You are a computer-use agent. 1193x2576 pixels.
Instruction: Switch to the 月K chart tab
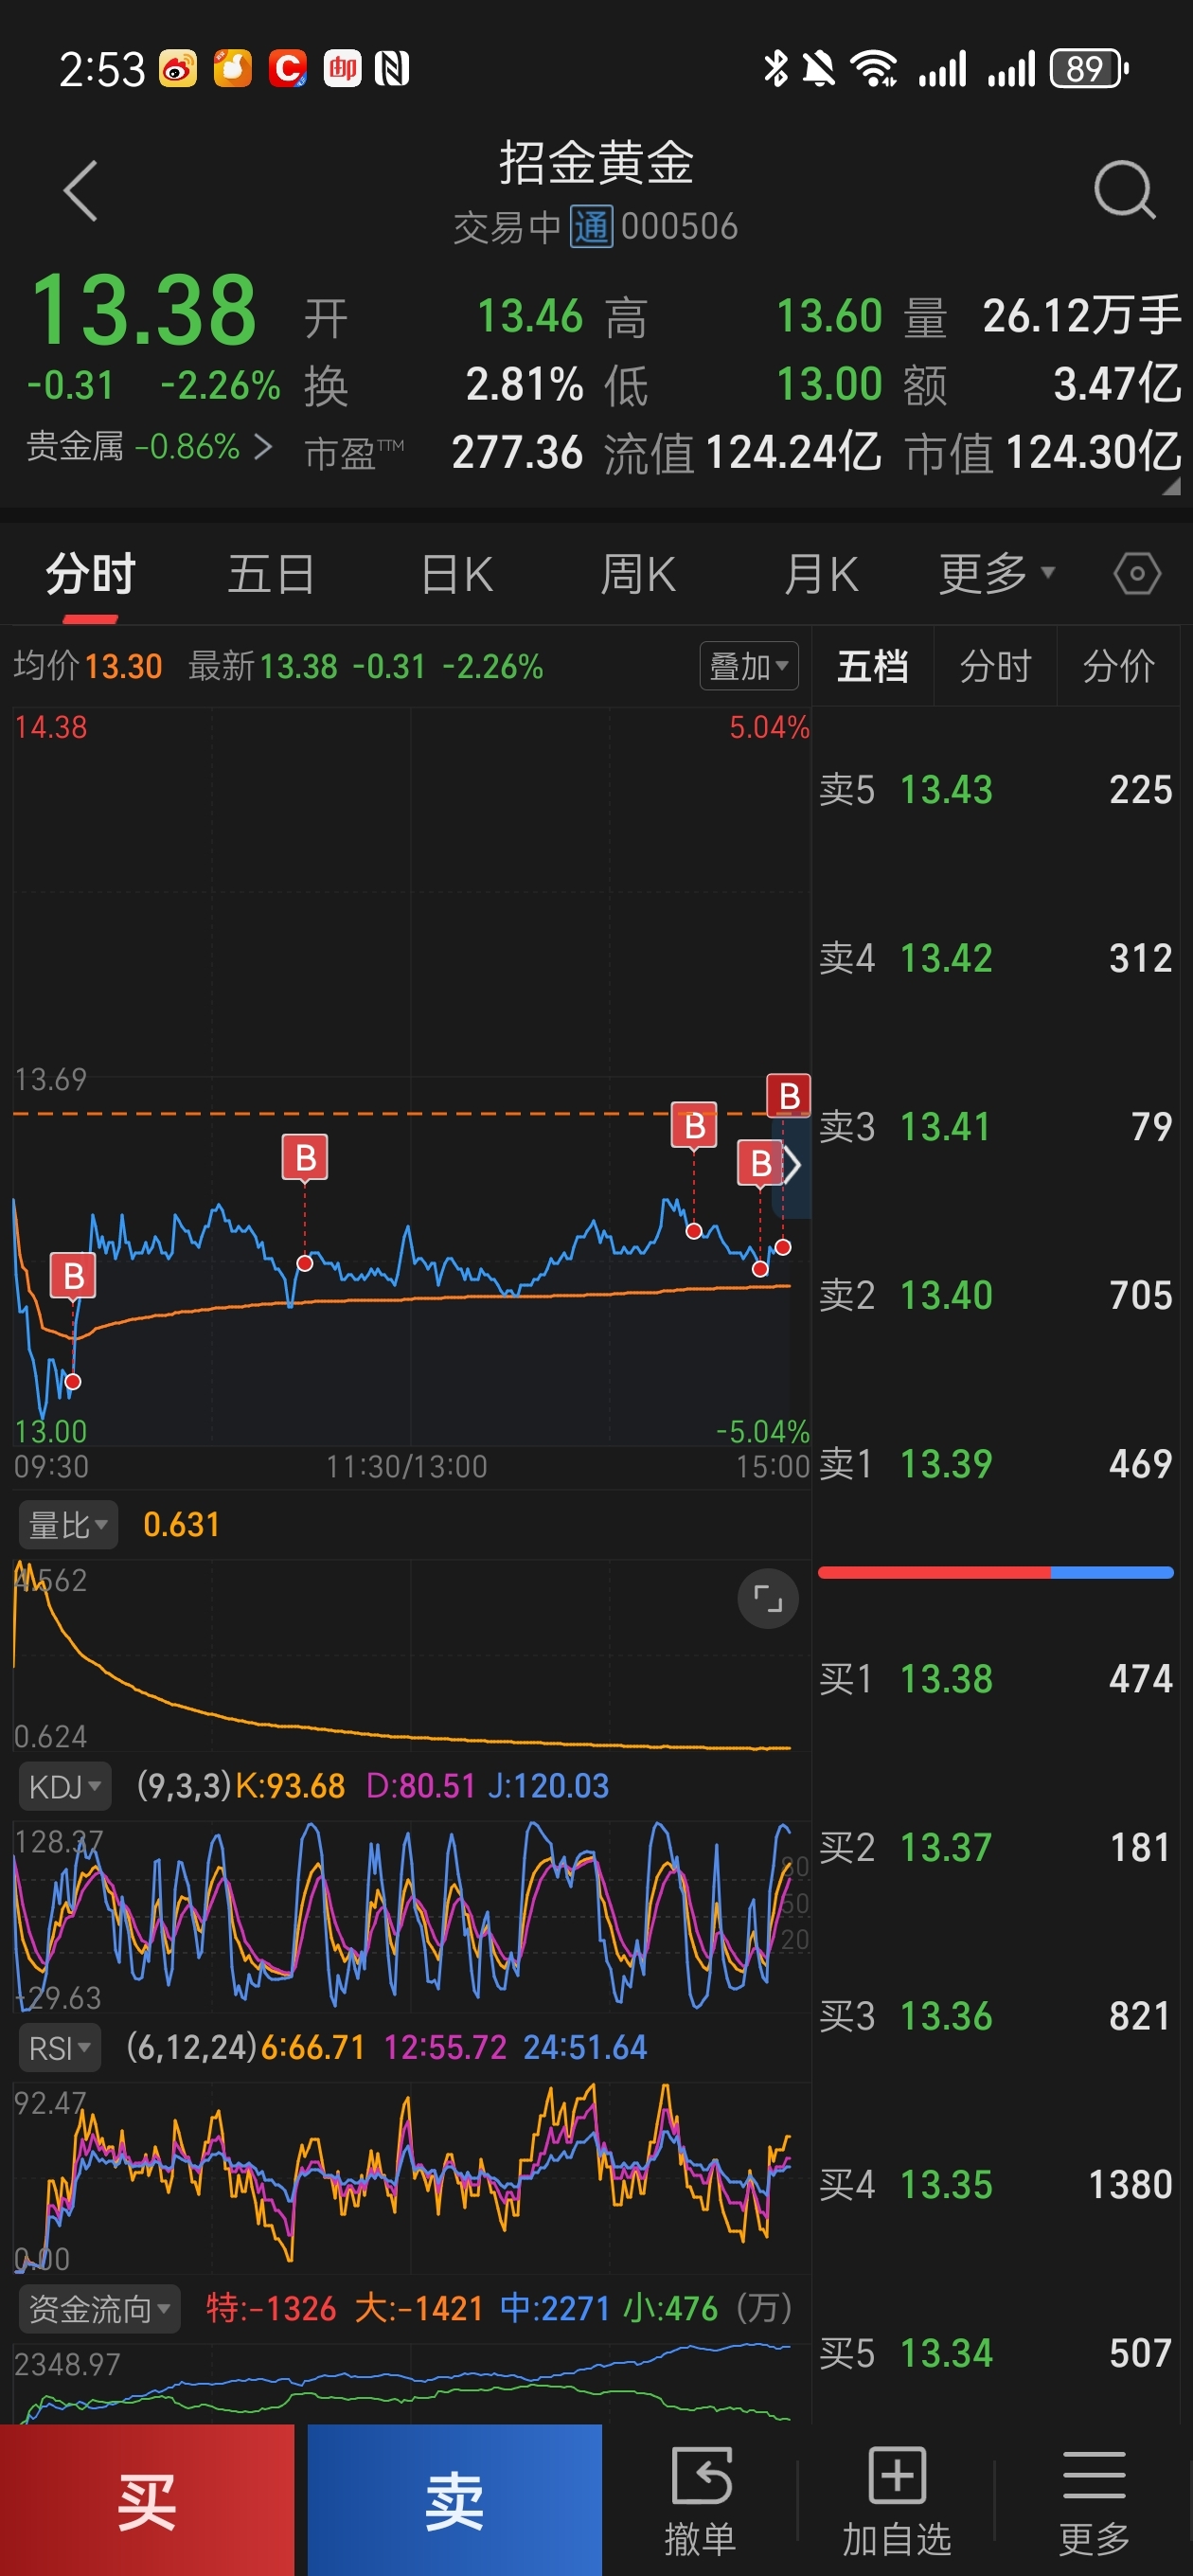tap(820, 574)
